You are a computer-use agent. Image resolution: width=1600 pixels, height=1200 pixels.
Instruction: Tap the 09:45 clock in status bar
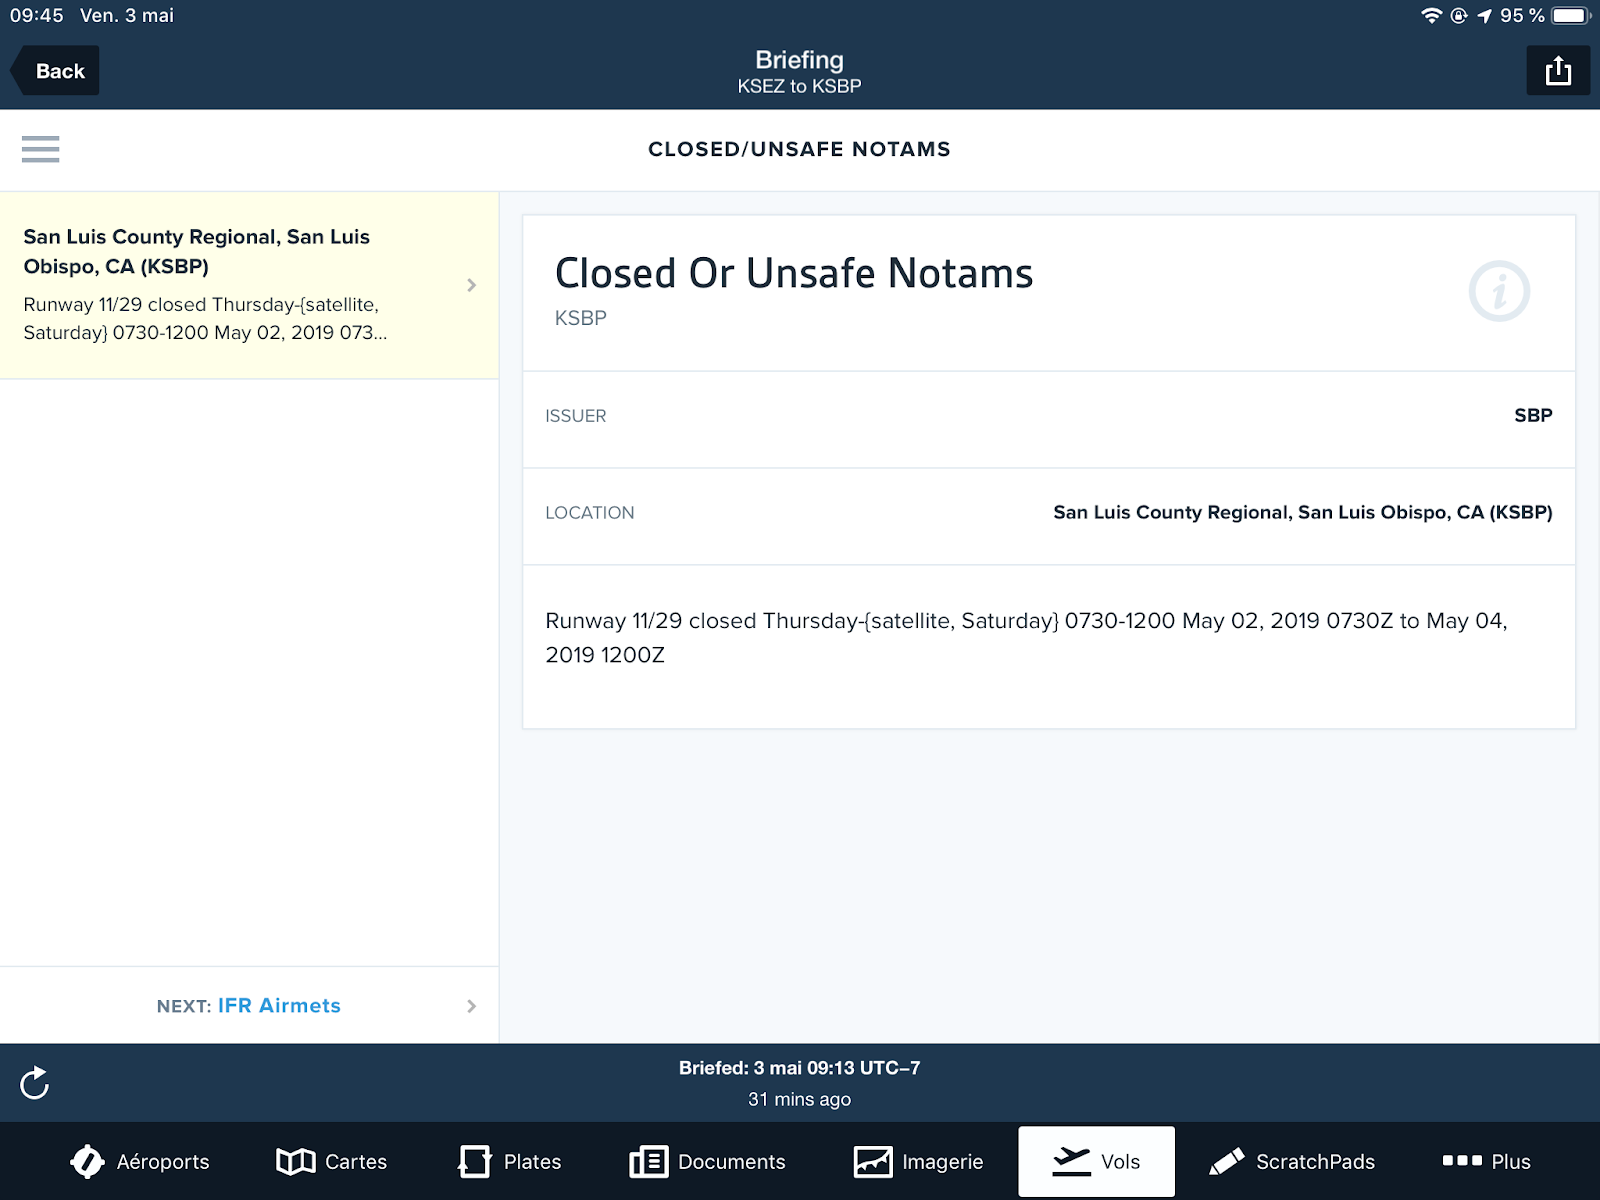[37, 15]
